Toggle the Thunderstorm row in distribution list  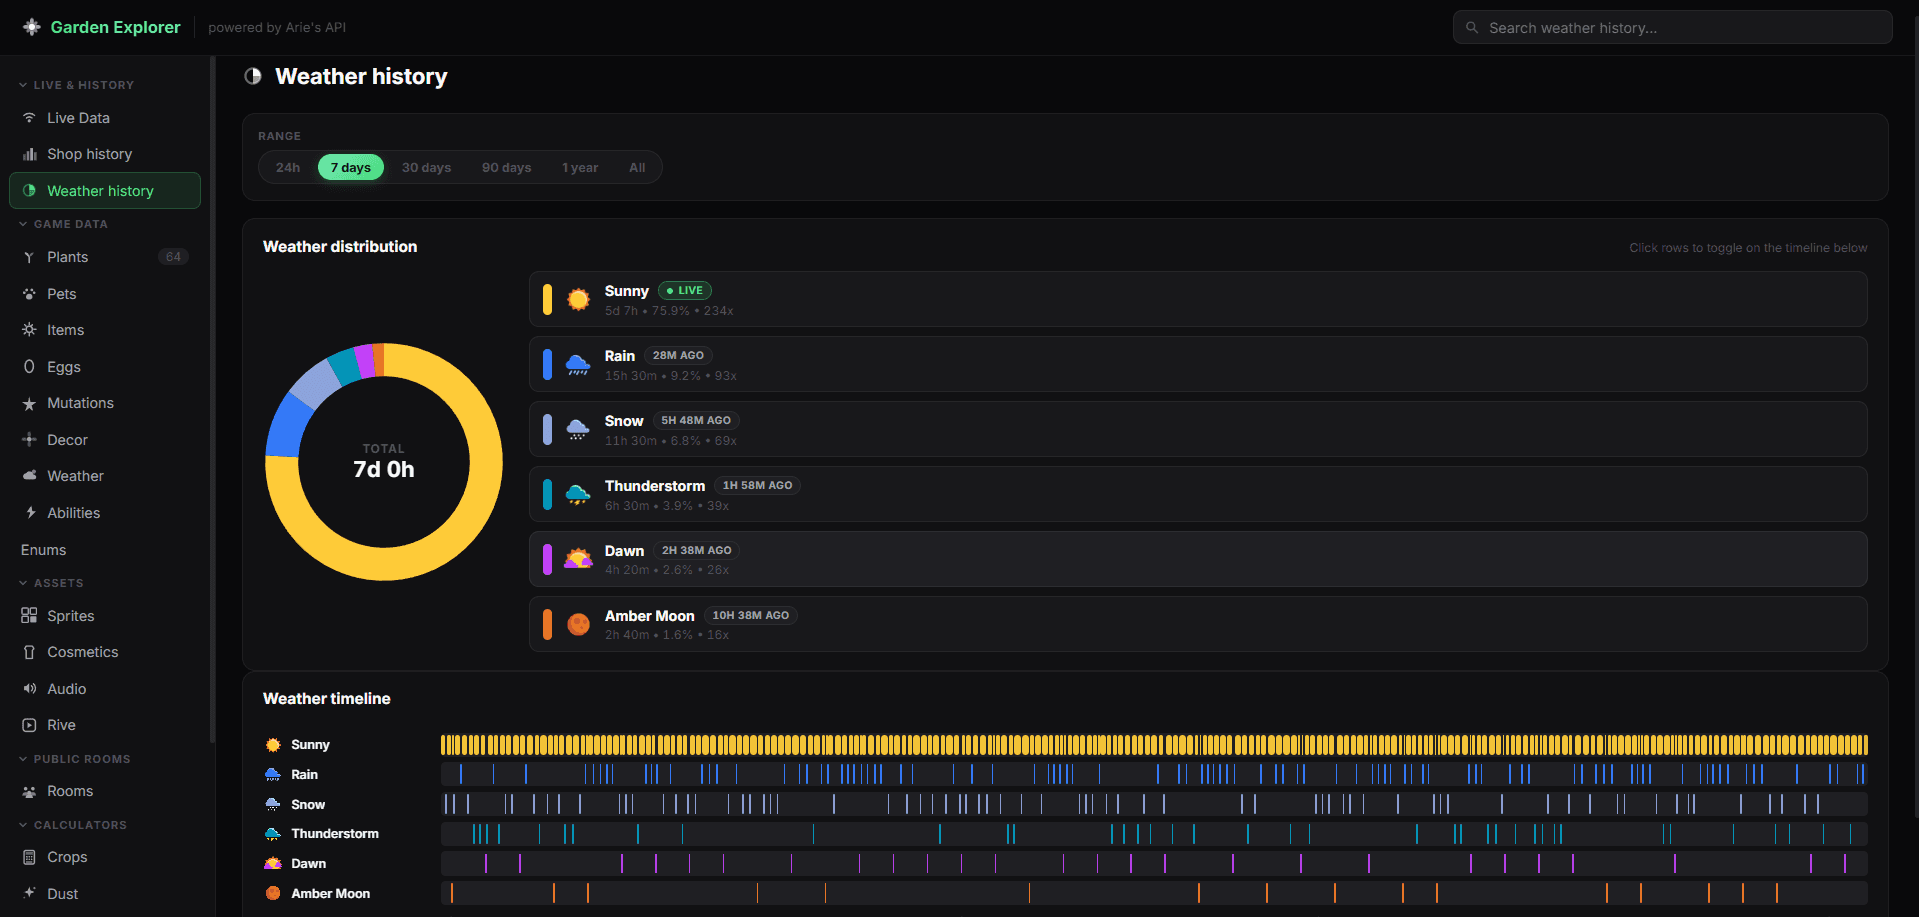1198,494
